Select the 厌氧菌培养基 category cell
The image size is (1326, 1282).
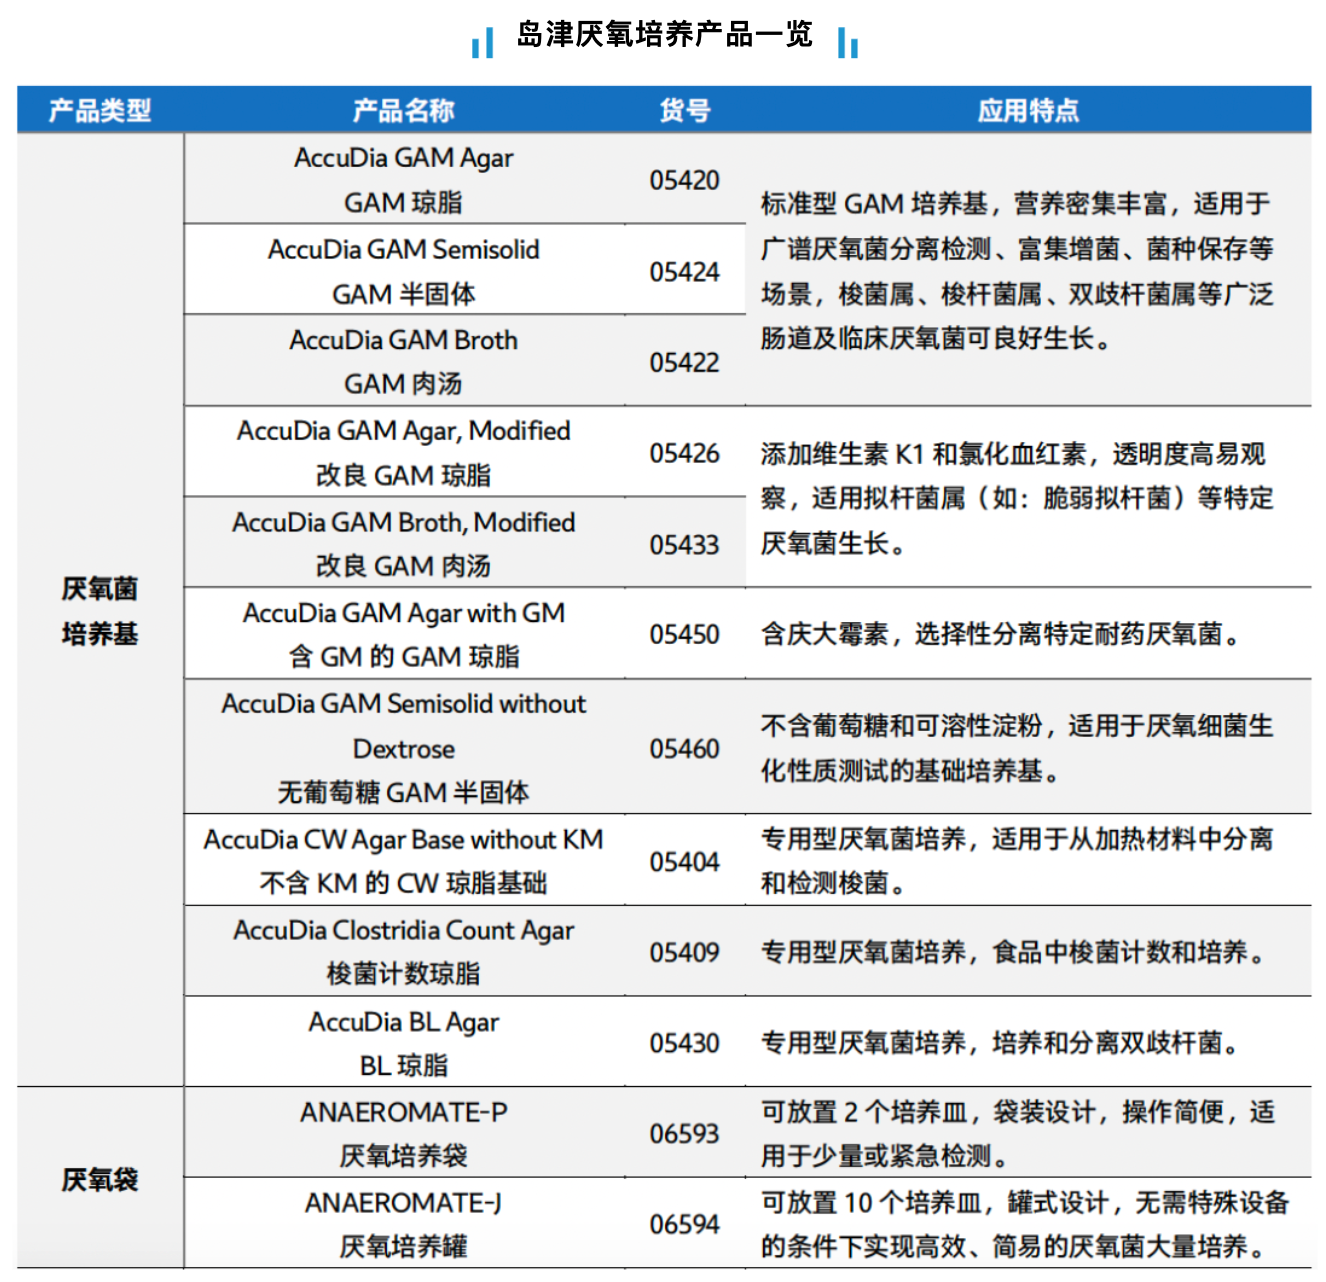pos(100,611)
